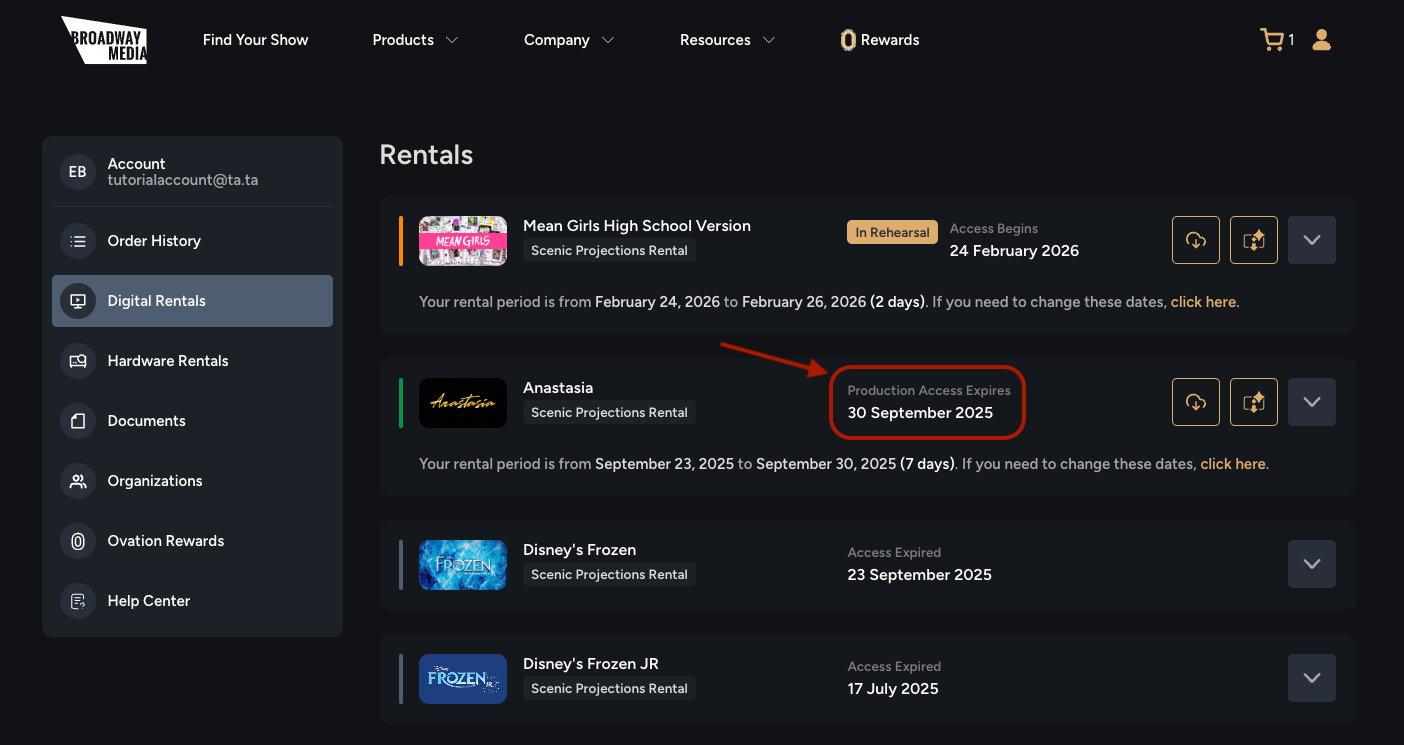
Task: Open the shopping cart icon
Action: (x=1272, y=40)
